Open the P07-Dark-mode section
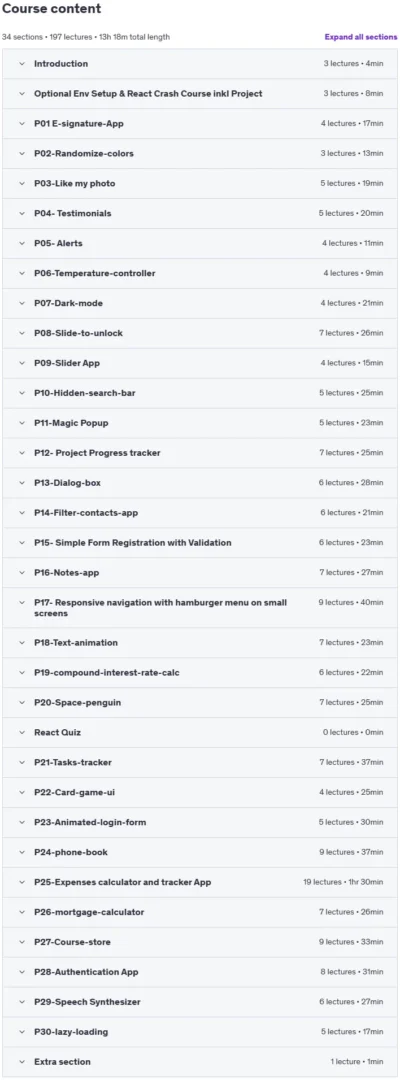400x1080 pixels. (200, 303)
